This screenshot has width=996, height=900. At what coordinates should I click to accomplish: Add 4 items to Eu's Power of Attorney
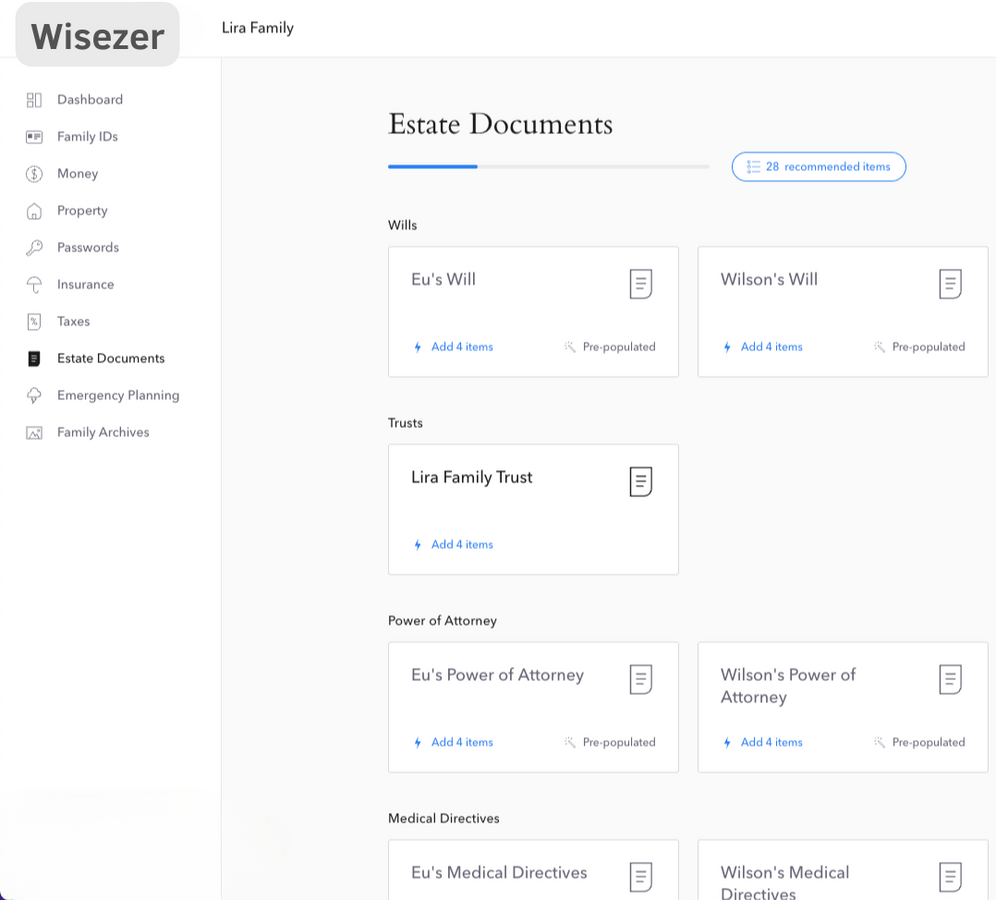462,742
